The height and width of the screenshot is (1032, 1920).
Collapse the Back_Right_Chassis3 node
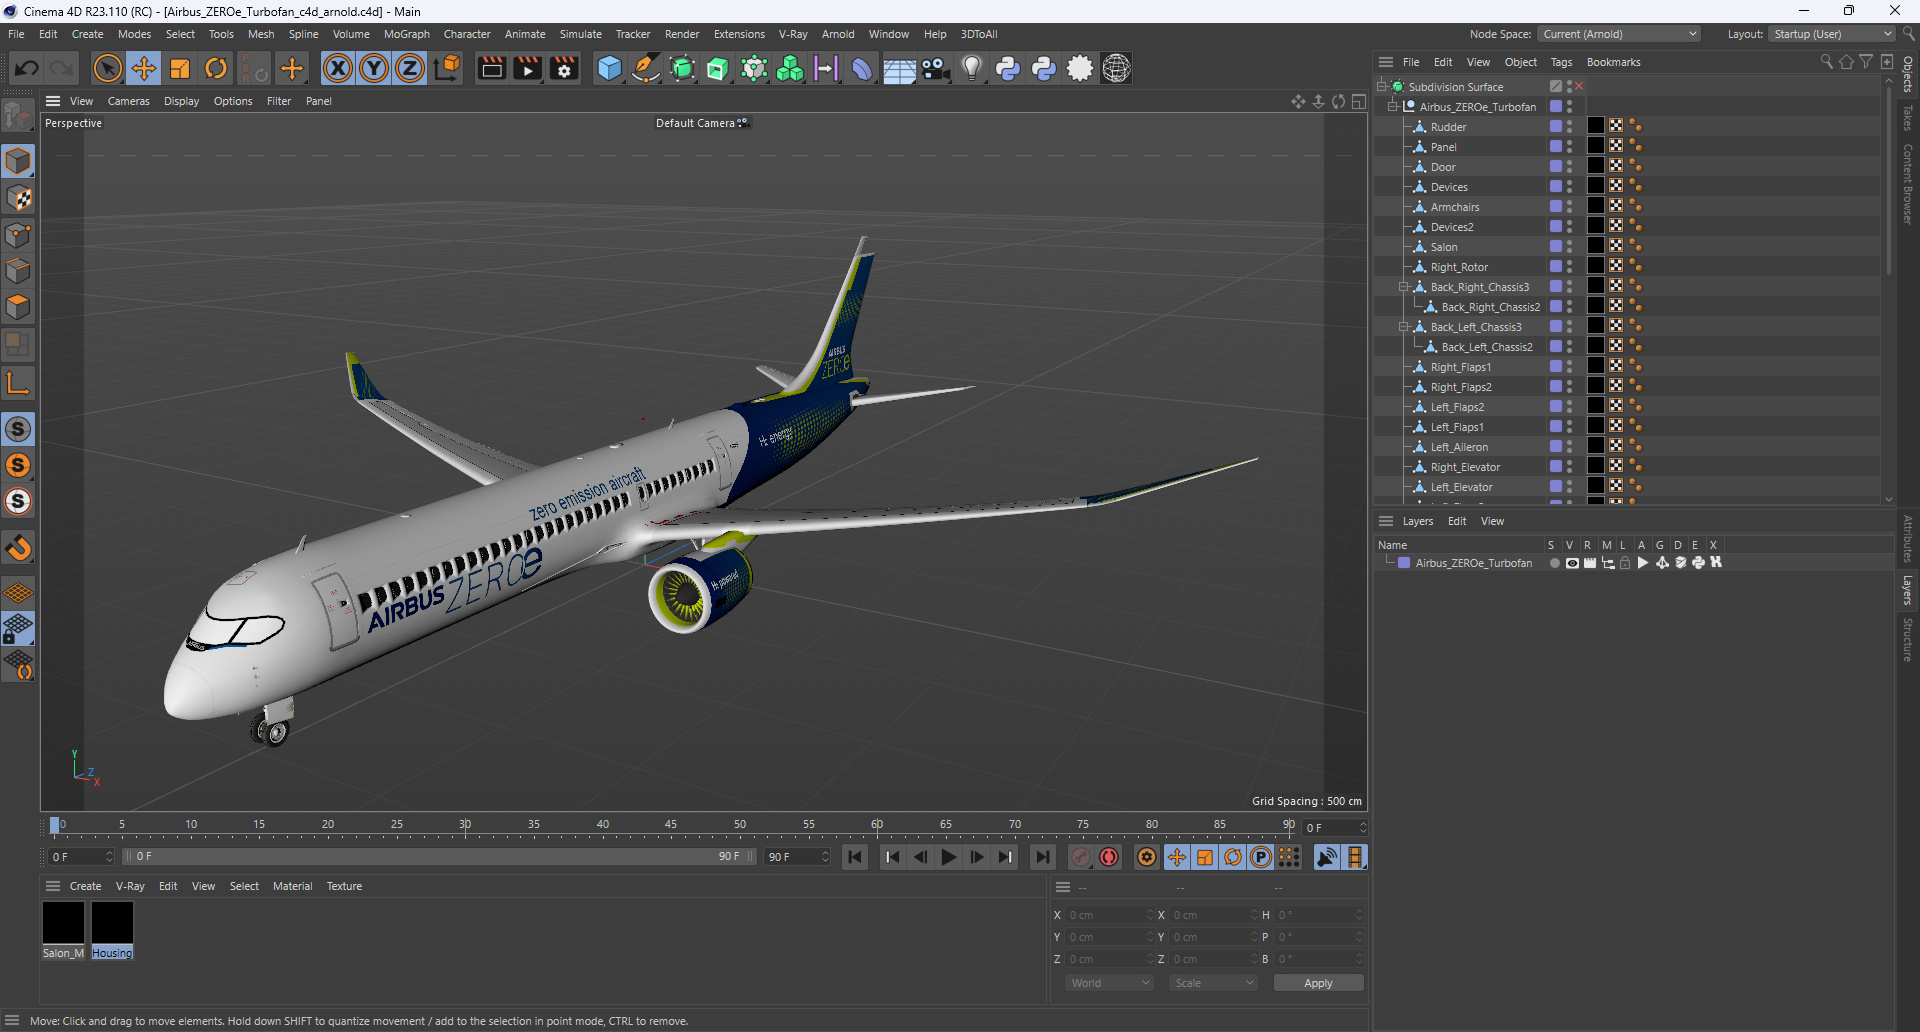coord(1403,287)
